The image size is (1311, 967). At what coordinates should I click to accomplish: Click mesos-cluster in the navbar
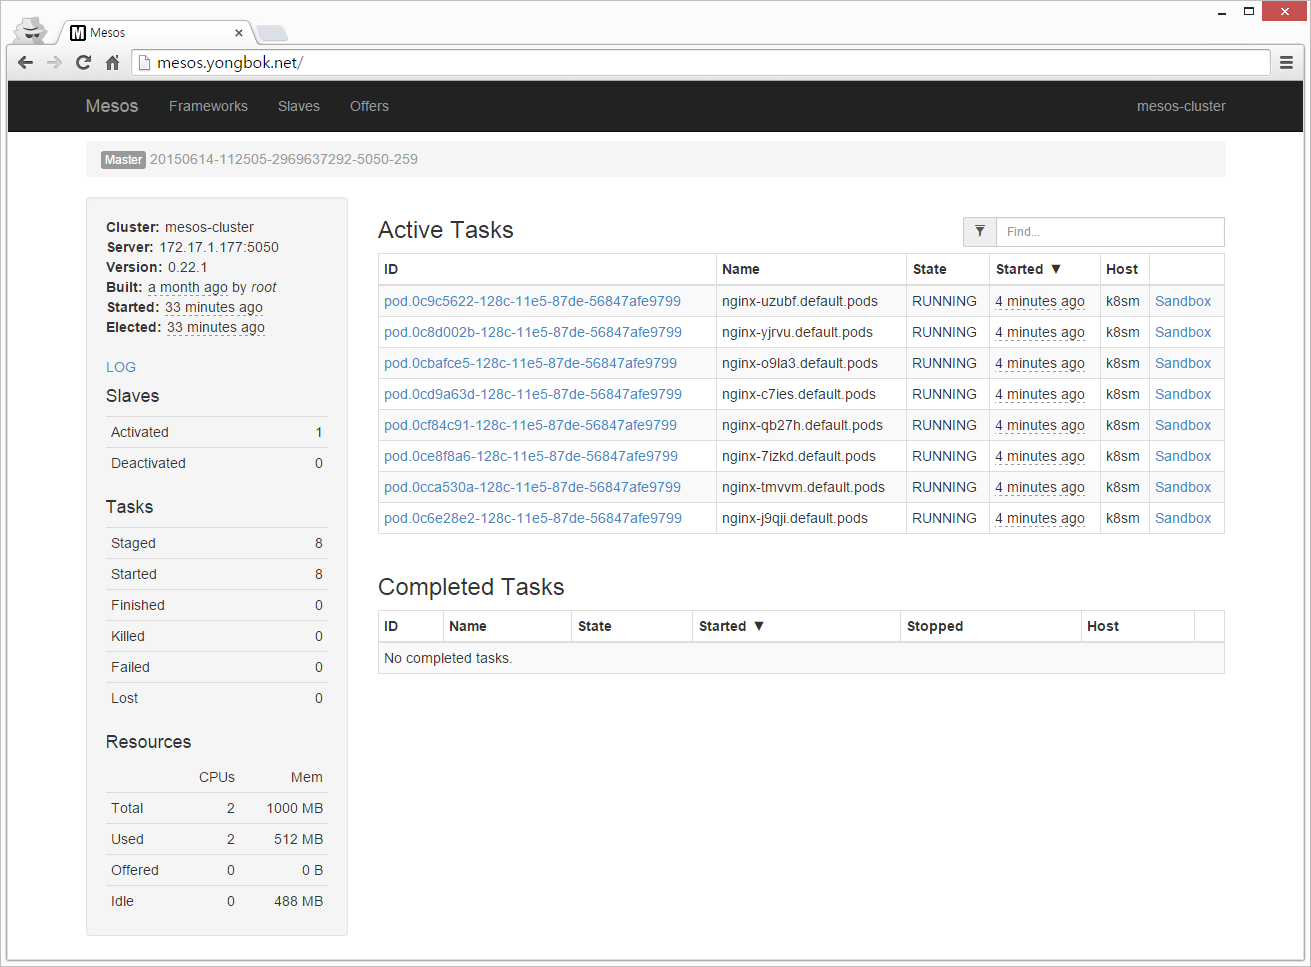[x=1181, y=106]
